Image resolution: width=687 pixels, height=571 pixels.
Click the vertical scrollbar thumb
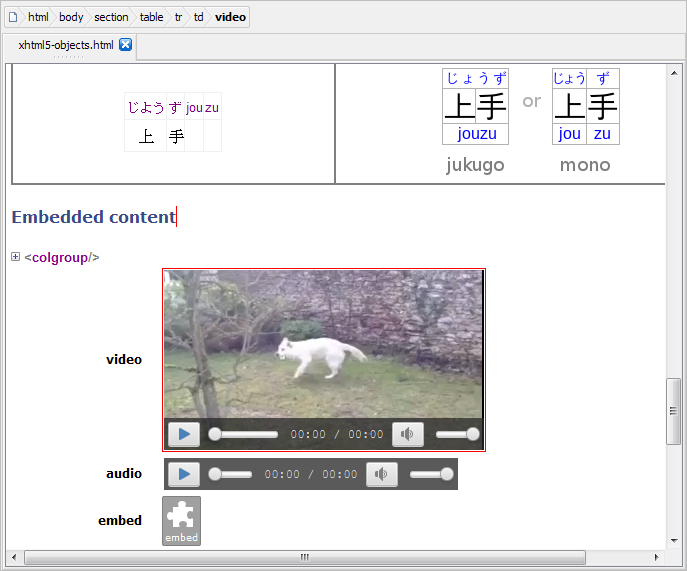673,411
